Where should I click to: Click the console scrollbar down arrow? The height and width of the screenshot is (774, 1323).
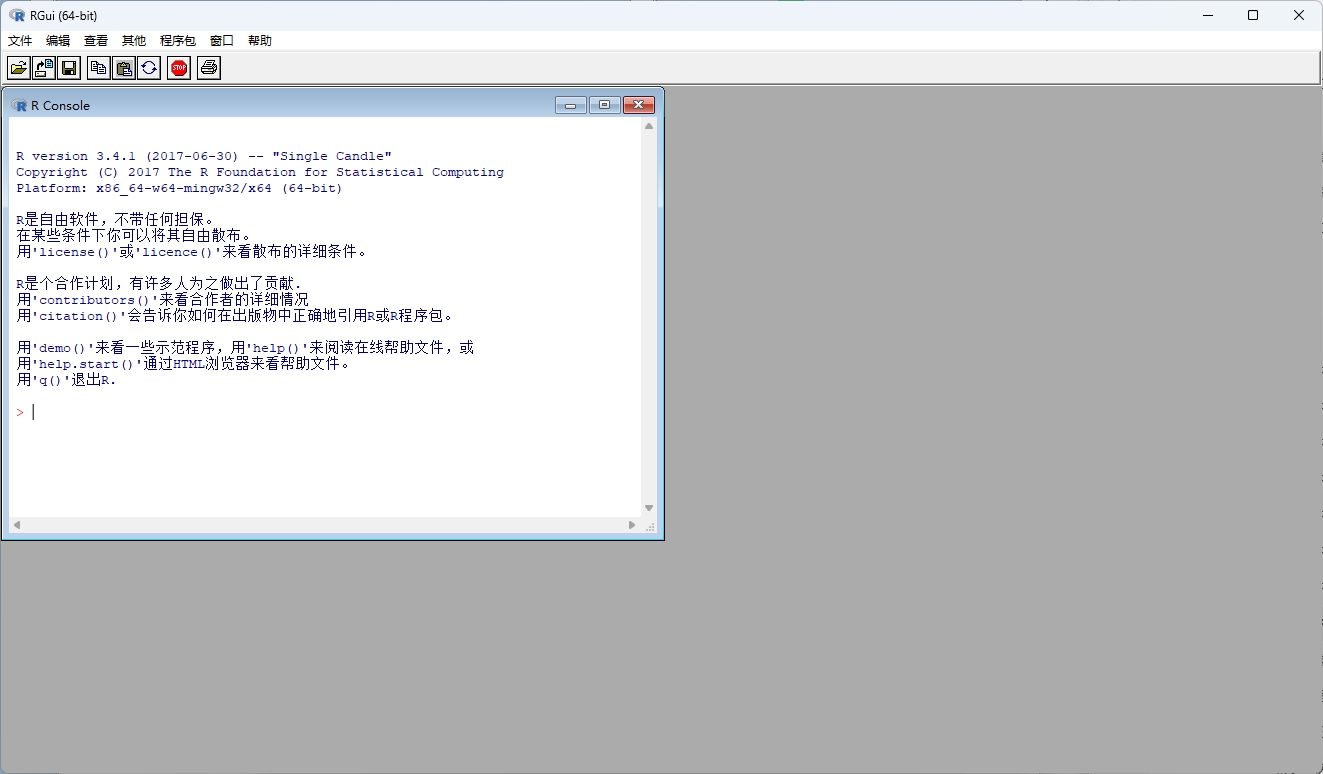coord(649,508)
